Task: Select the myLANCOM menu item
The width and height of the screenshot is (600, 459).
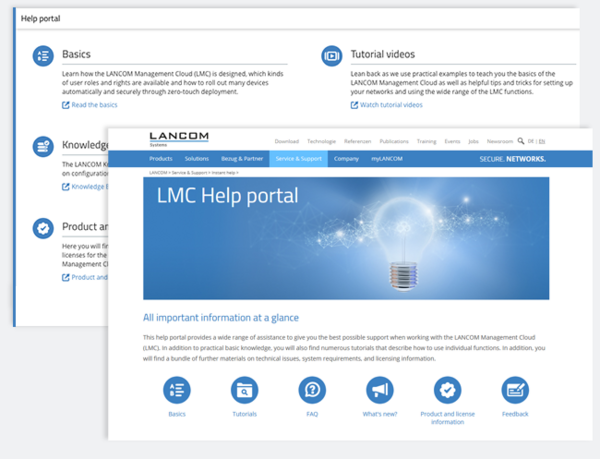Action: [x=387, y=159]
